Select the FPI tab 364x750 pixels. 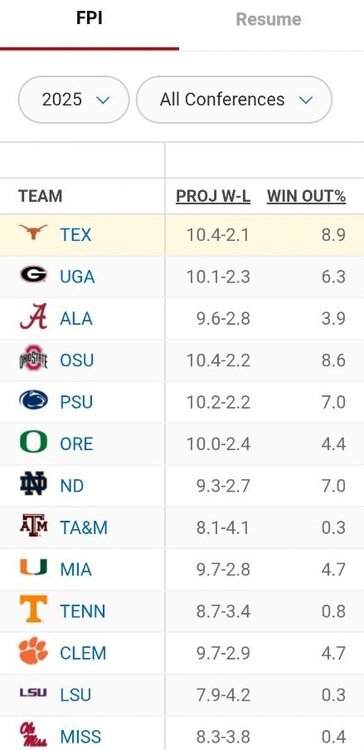[x=89, y=19]
